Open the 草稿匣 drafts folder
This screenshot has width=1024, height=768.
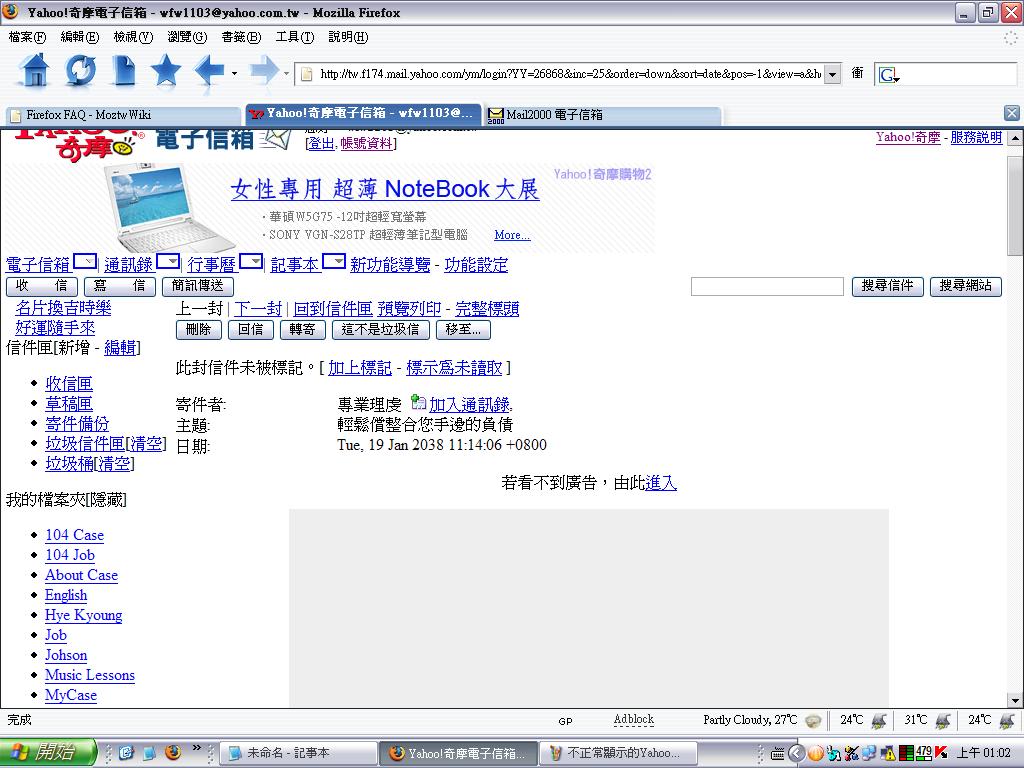click(x=69, y=404)
